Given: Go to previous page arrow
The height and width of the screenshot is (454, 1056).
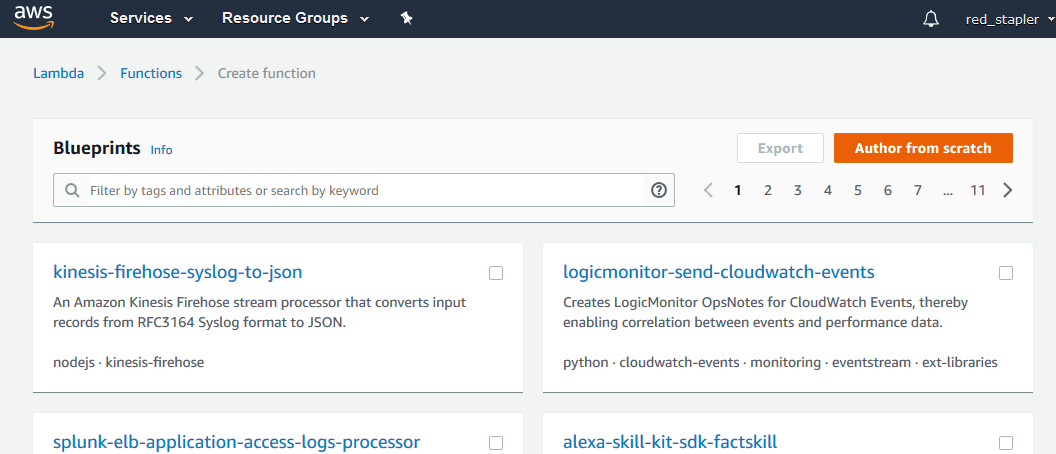Looking at the screenshot, I should pos(708,191).
